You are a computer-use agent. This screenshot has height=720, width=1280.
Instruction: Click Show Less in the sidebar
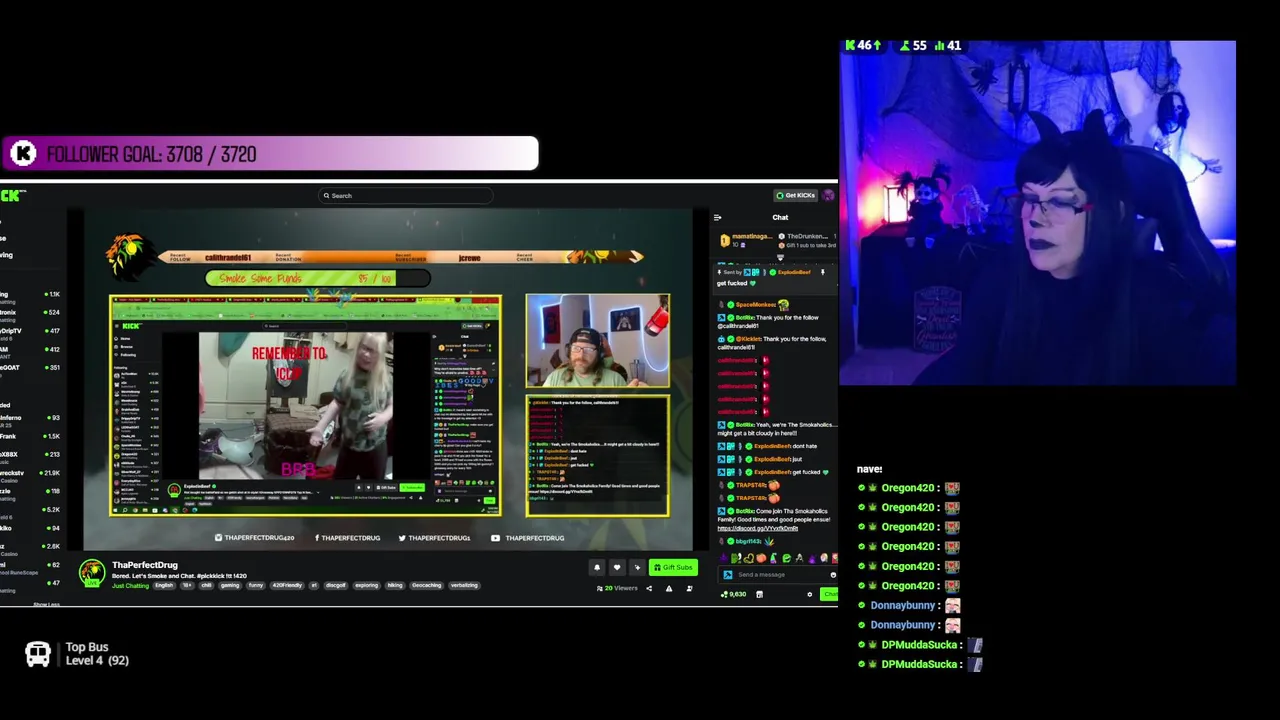[x=46, y=604]
